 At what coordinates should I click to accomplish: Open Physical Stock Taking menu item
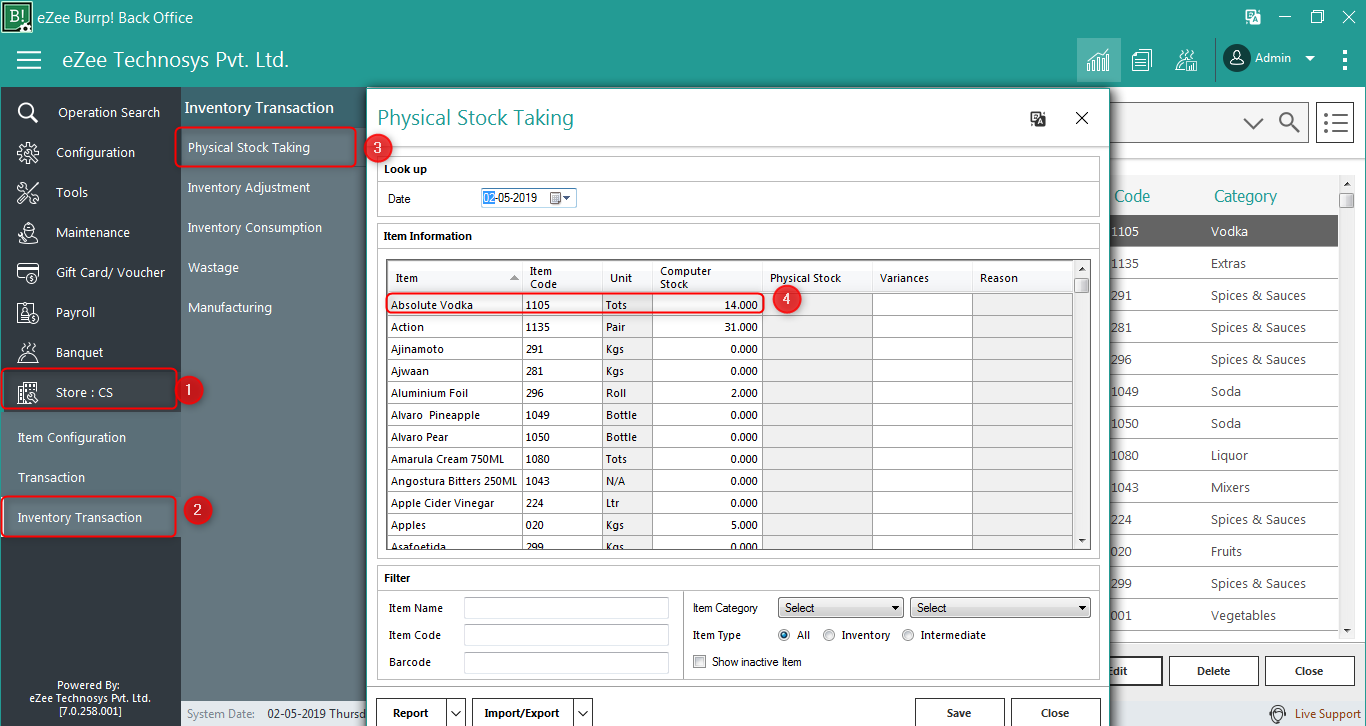click(x=264, y=148)
